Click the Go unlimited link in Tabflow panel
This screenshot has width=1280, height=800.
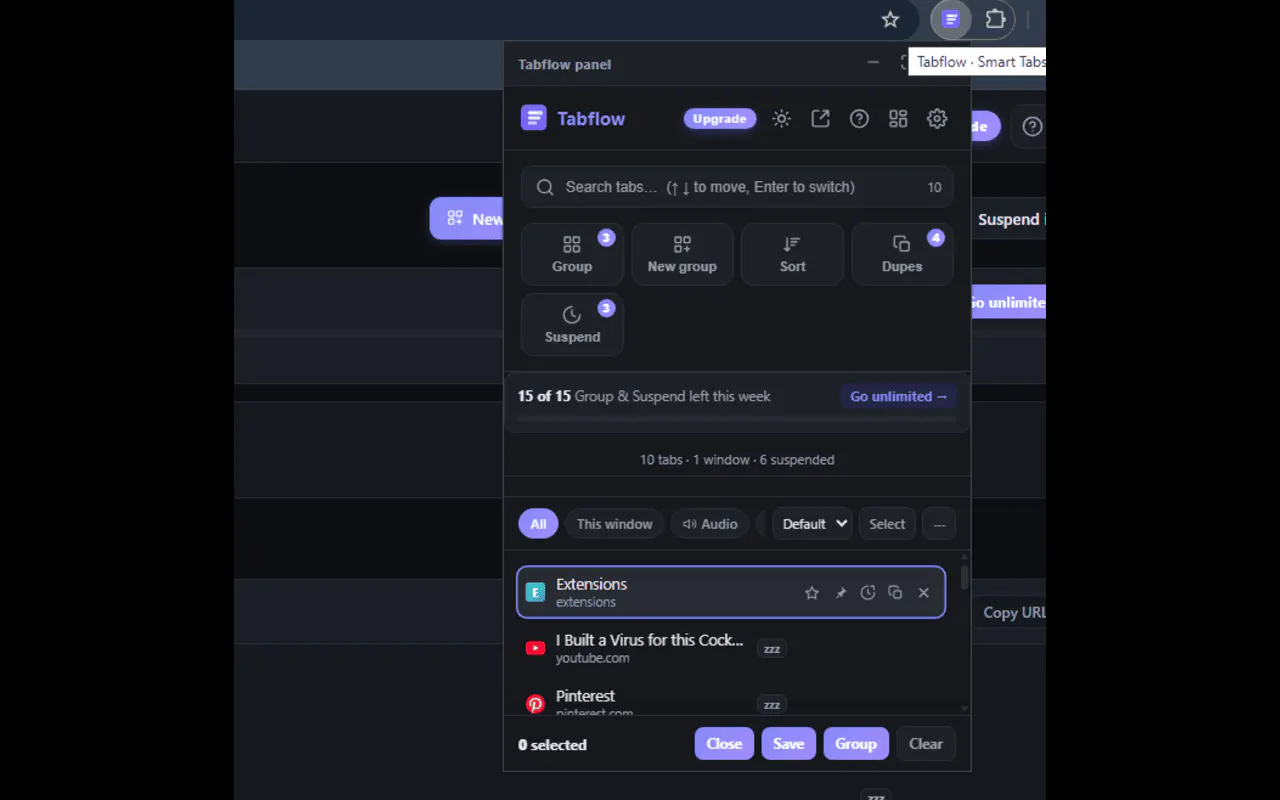[x=898, y=397]
